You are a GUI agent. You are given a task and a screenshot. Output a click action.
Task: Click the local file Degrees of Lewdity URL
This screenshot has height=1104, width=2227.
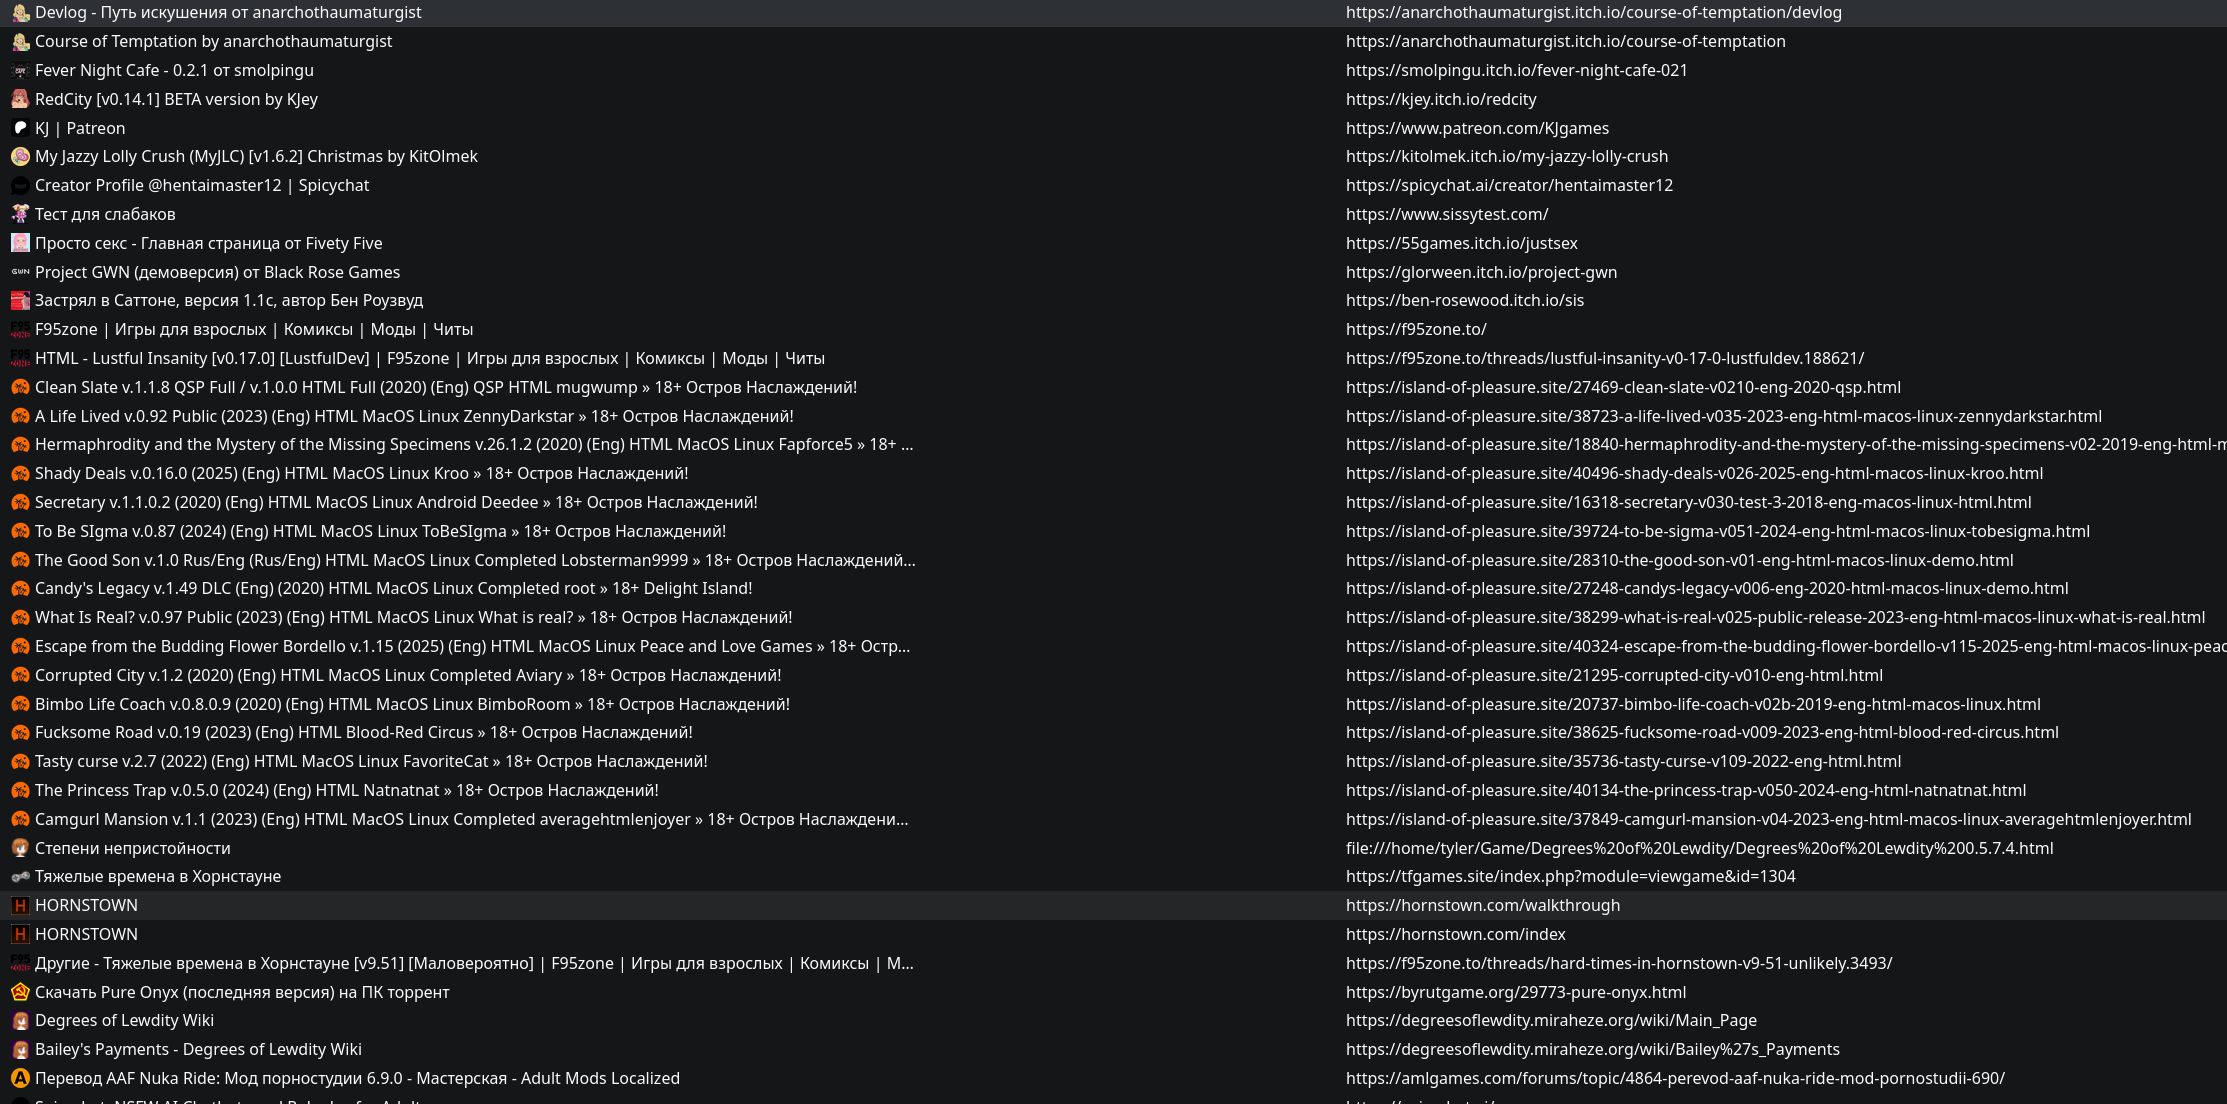click(1699, 849)
